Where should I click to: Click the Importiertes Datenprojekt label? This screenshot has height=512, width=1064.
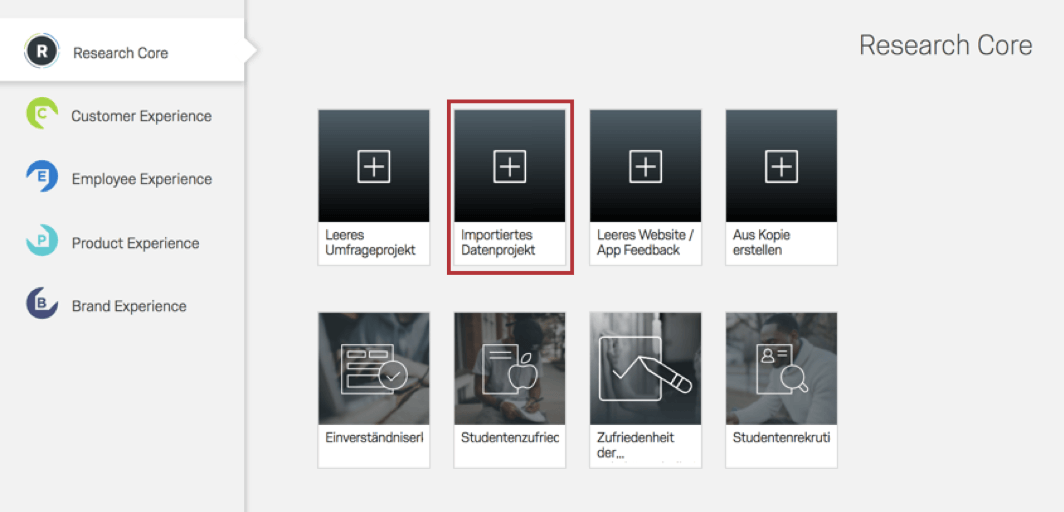pos(499,242)
